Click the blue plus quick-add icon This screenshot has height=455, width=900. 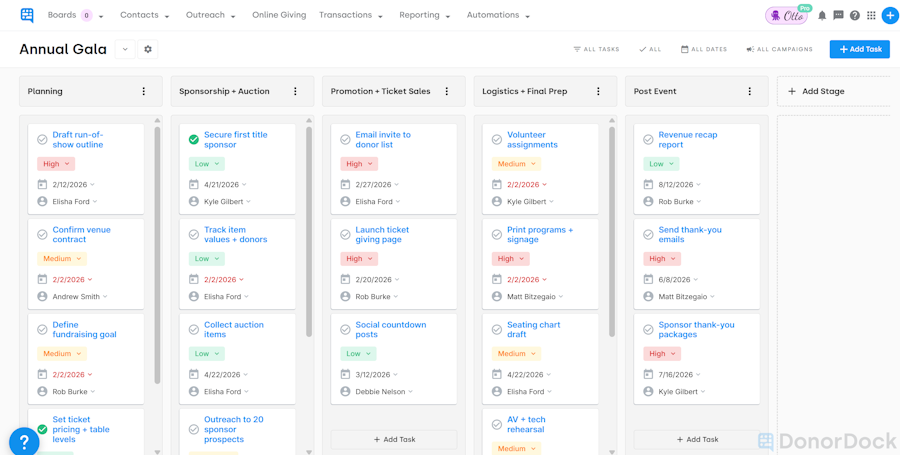889,16
